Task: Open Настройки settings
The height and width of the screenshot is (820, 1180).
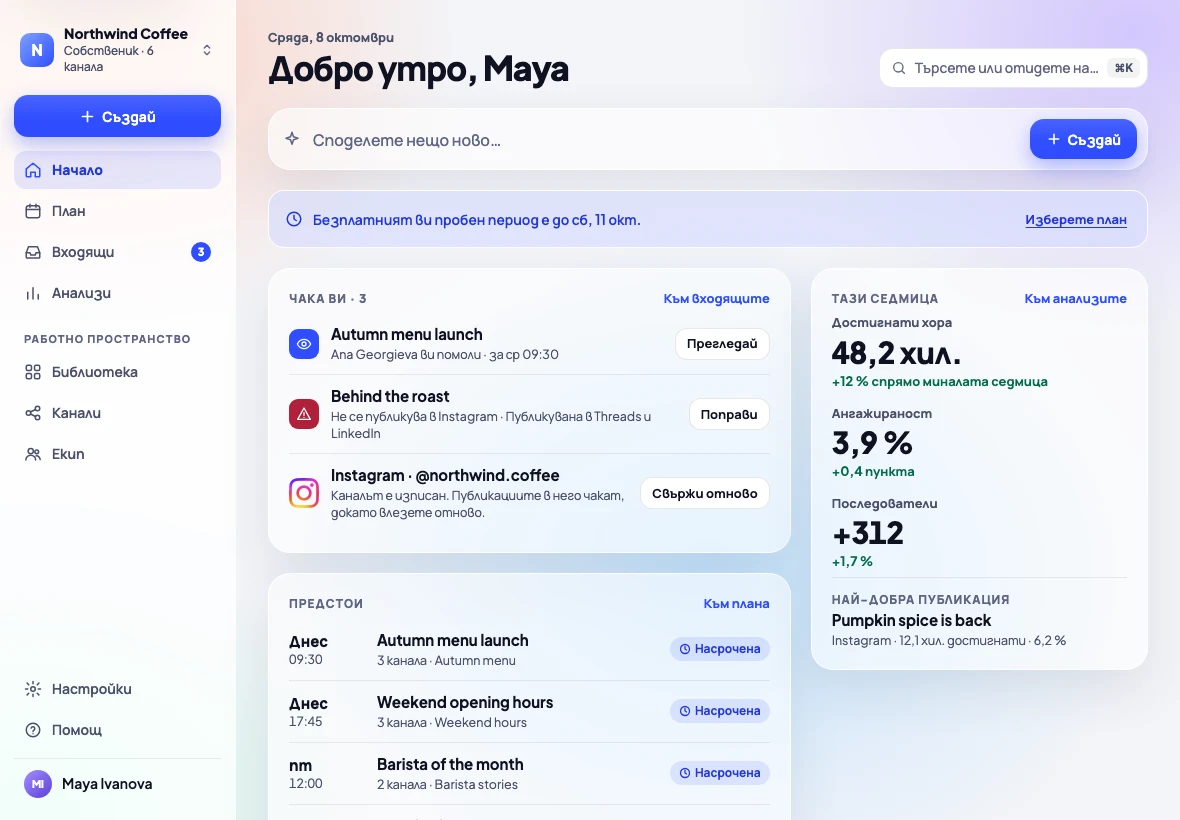Action: pyautogui.click(x=117, y=689)
